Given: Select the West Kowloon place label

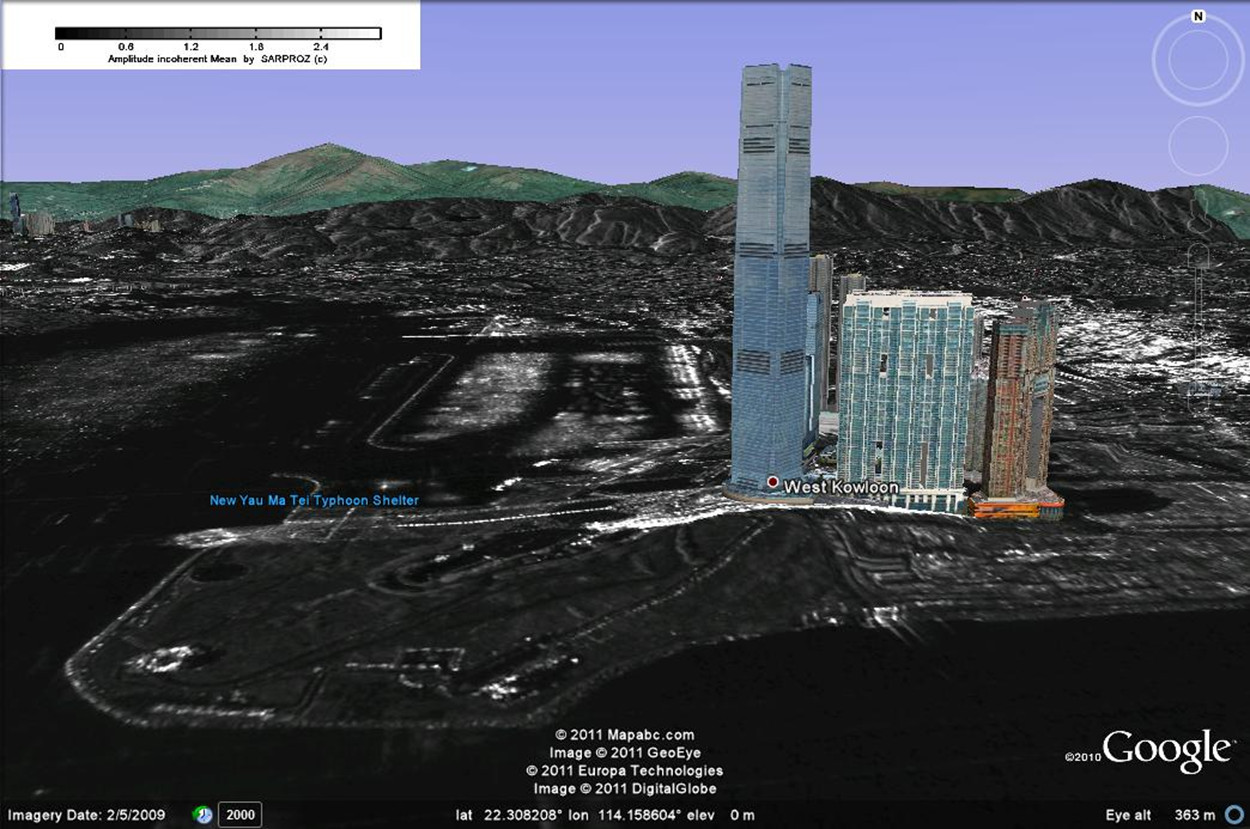Looking at the screenshot, I should click(840, 487).
